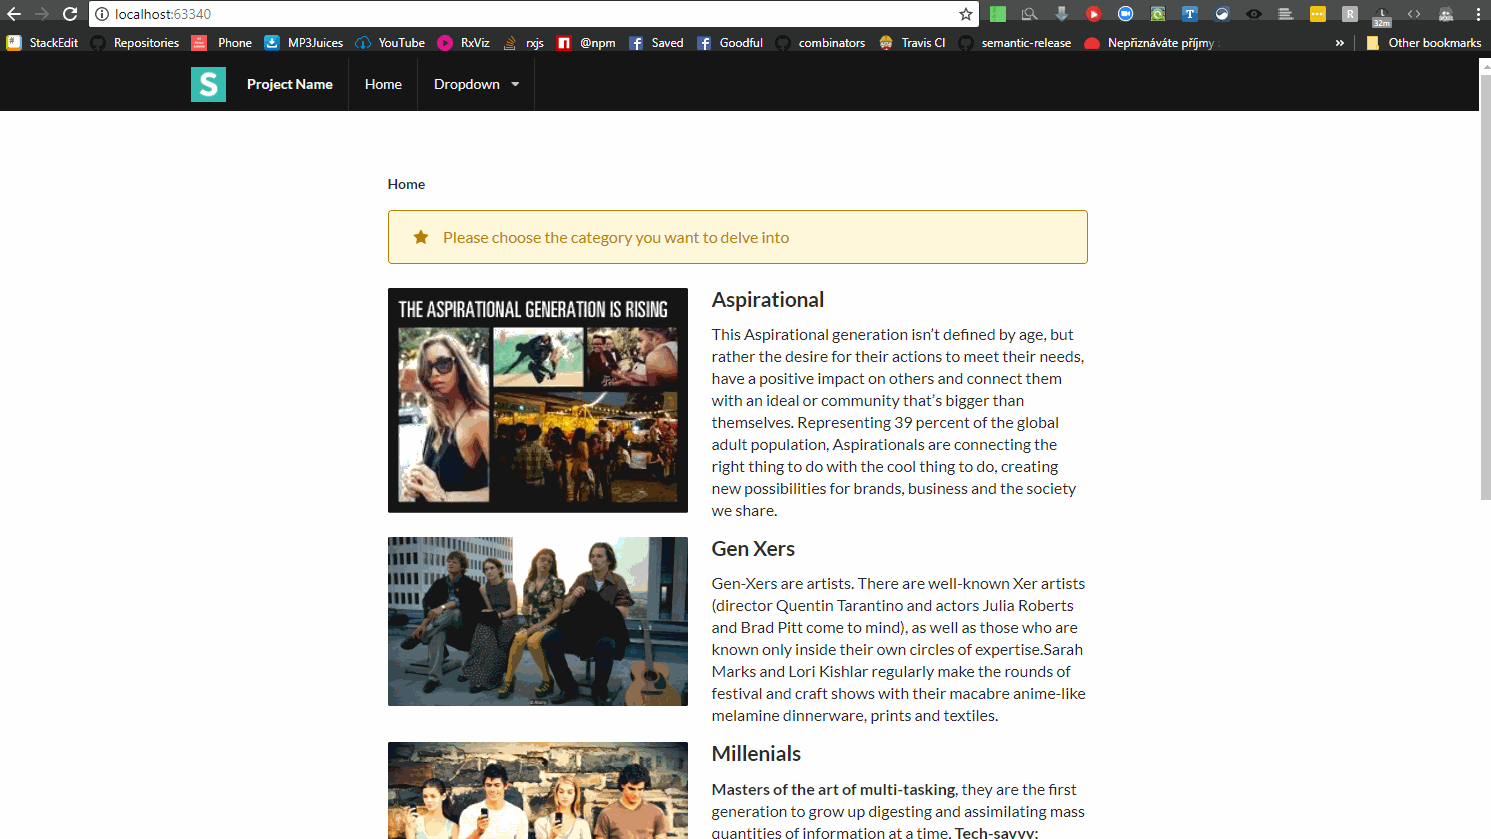Screen dimensions: 1491x839
Task: Click the star icon in the yellow message
Action: tap(421, 237)
